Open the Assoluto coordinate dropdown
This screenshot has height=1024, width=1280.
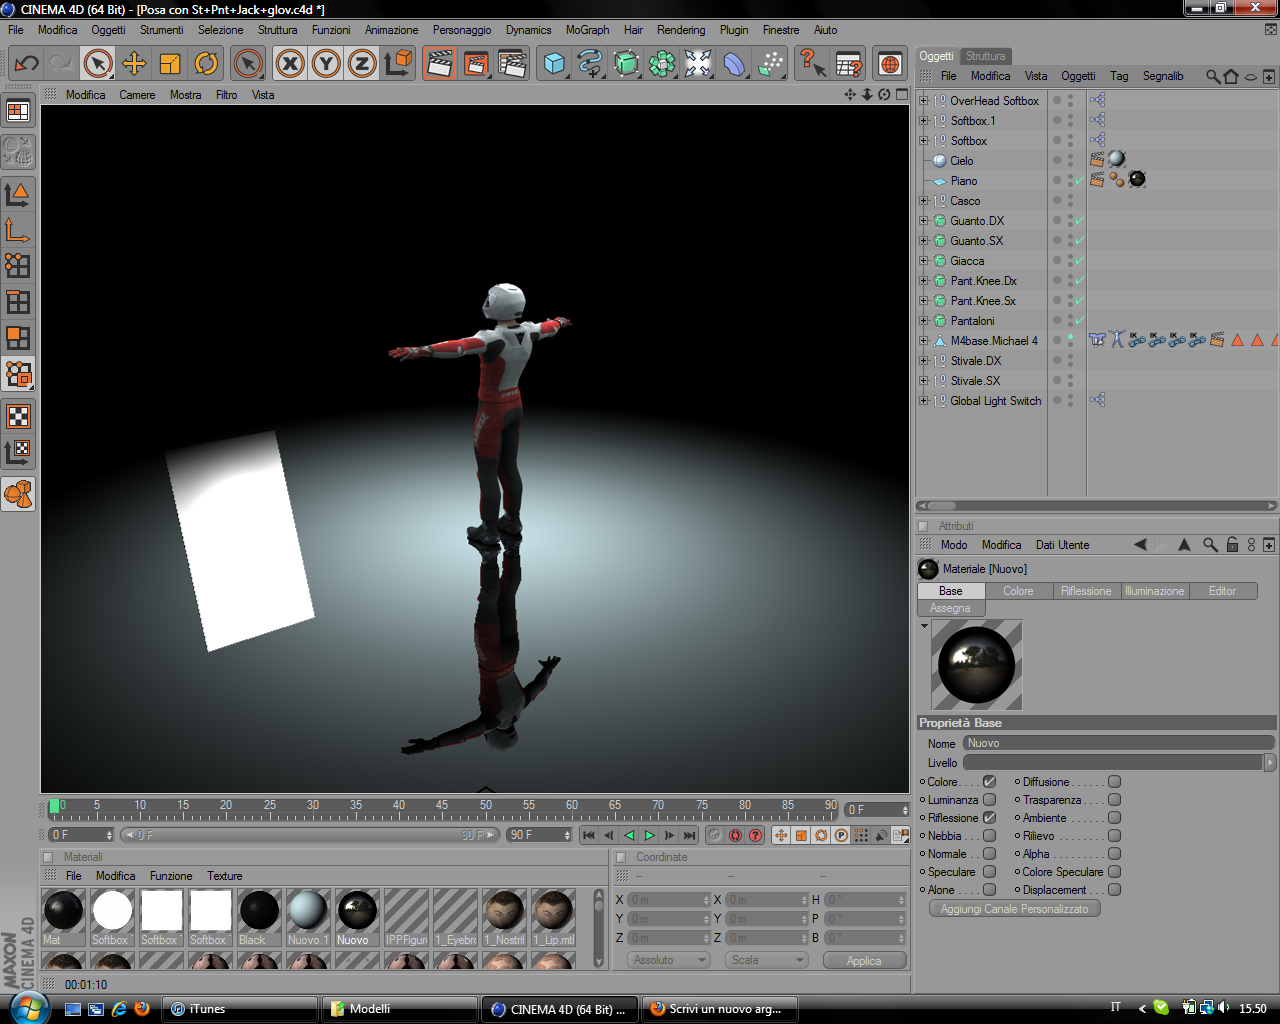coord(669,960)
